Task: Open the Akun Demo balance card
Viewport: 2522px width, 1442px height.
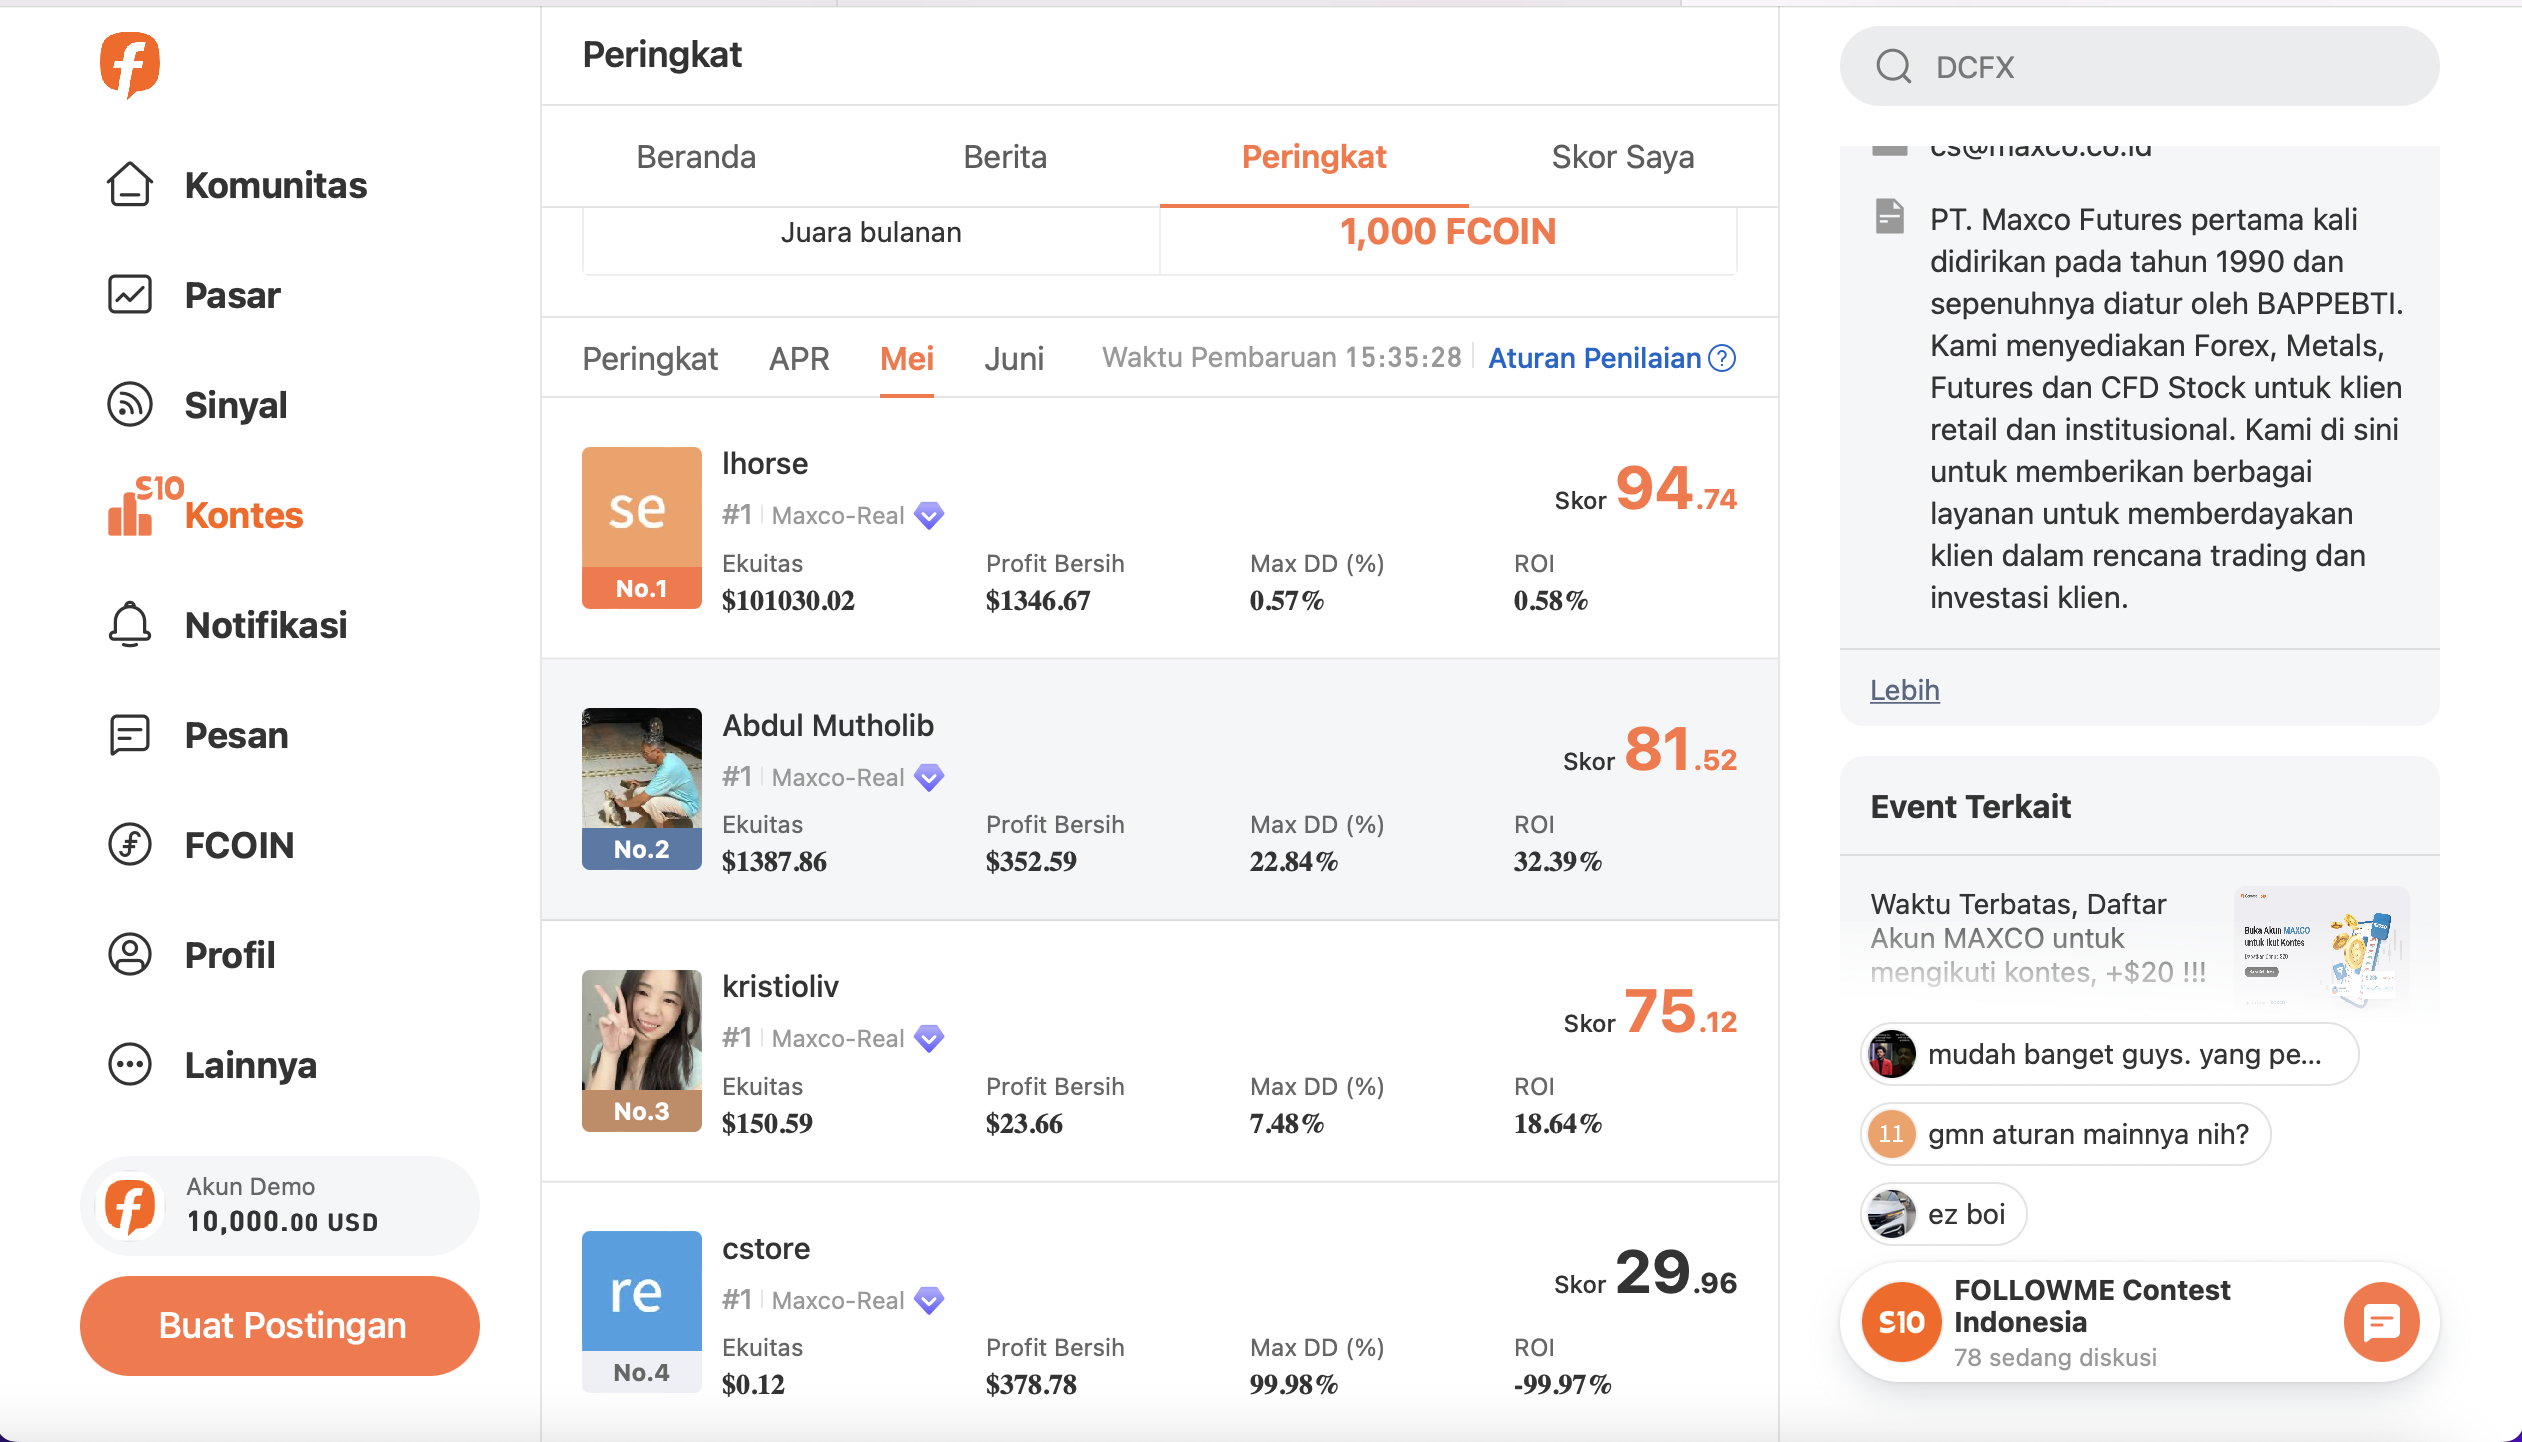Action: point(280,1206)
